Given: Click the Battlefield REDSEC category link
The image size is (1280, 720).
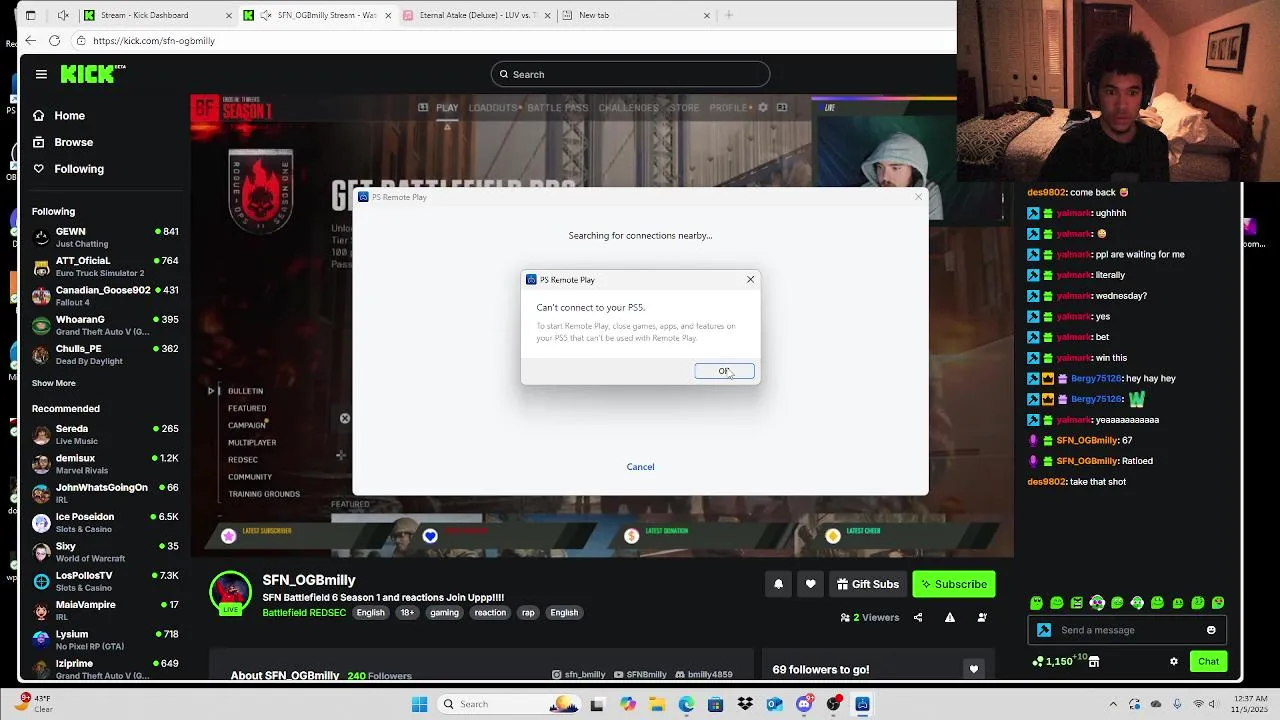Looking at the screenshot, I should (x=304, y=612).
